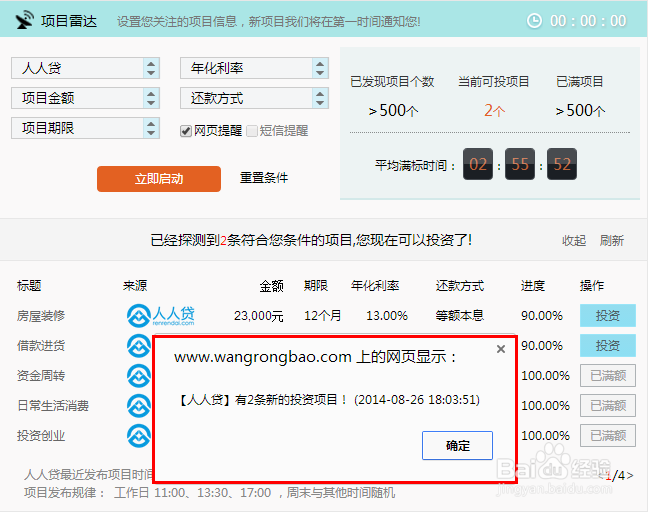
Task: Enable the 短信提醒 checkbox
Action: click(x=251, y=131)
